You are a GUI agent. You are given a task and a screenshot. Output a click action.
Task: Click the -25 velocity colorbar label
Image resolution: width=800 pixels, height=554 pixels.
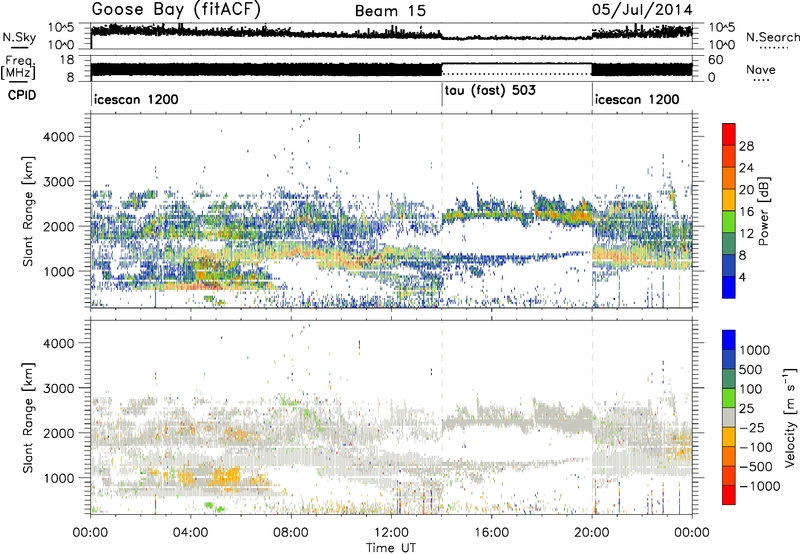tap(755, 428)
